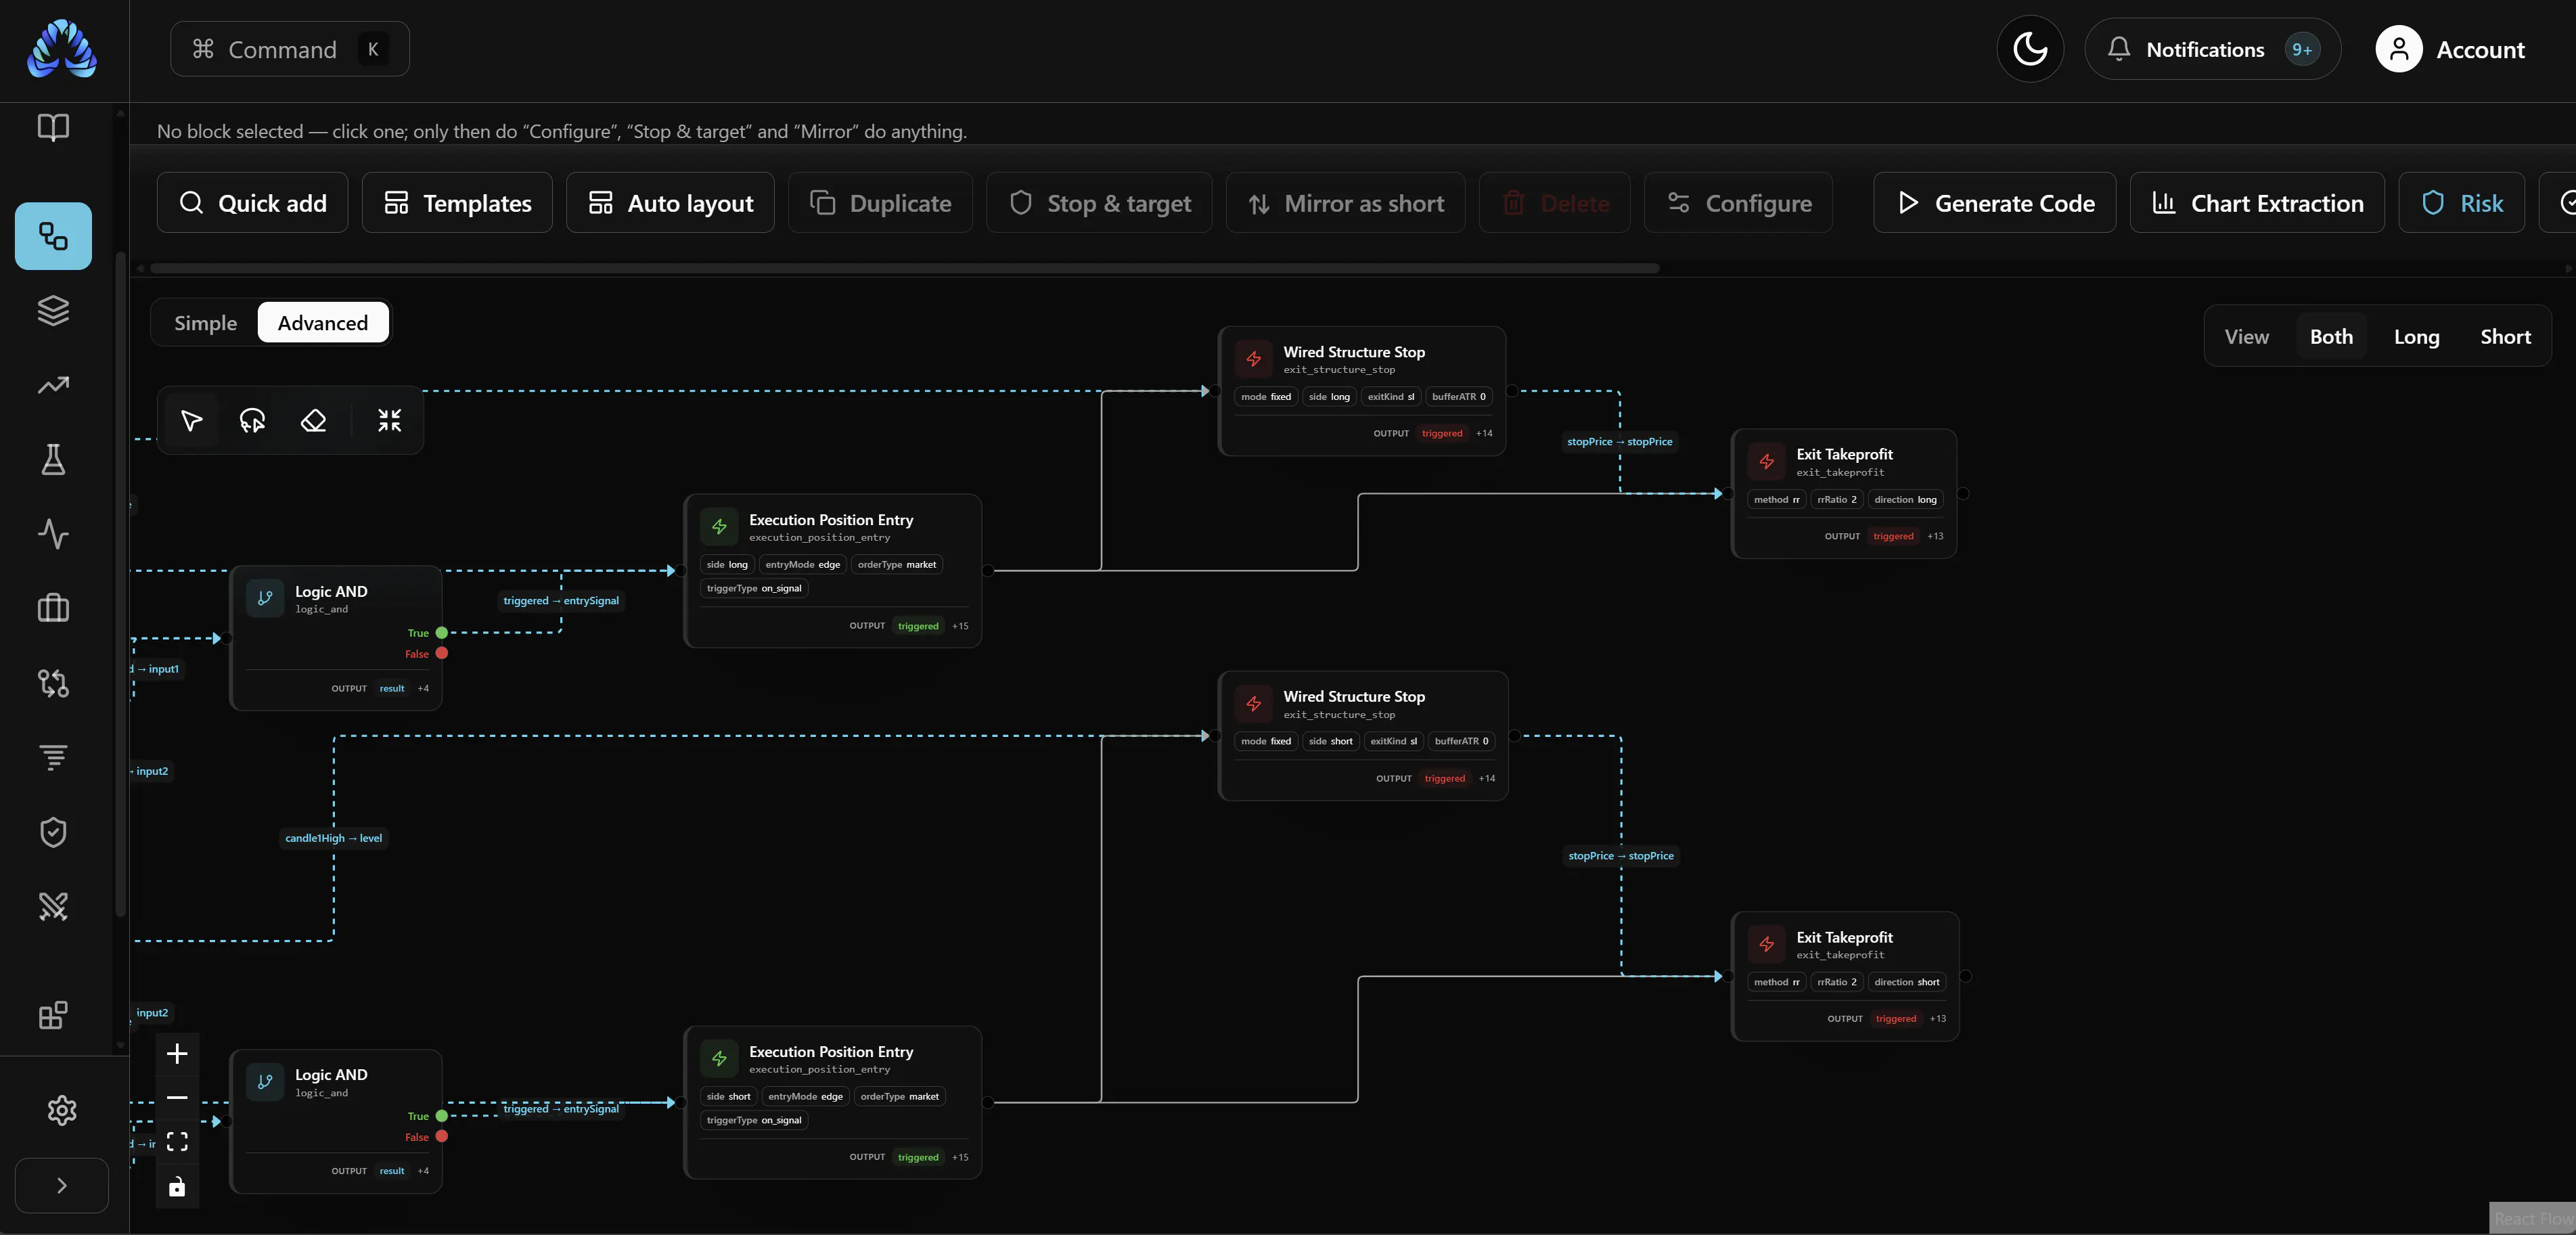2576x1235 pixels.
Task: Set view filter to Both
Action: tap(2331, 337)
